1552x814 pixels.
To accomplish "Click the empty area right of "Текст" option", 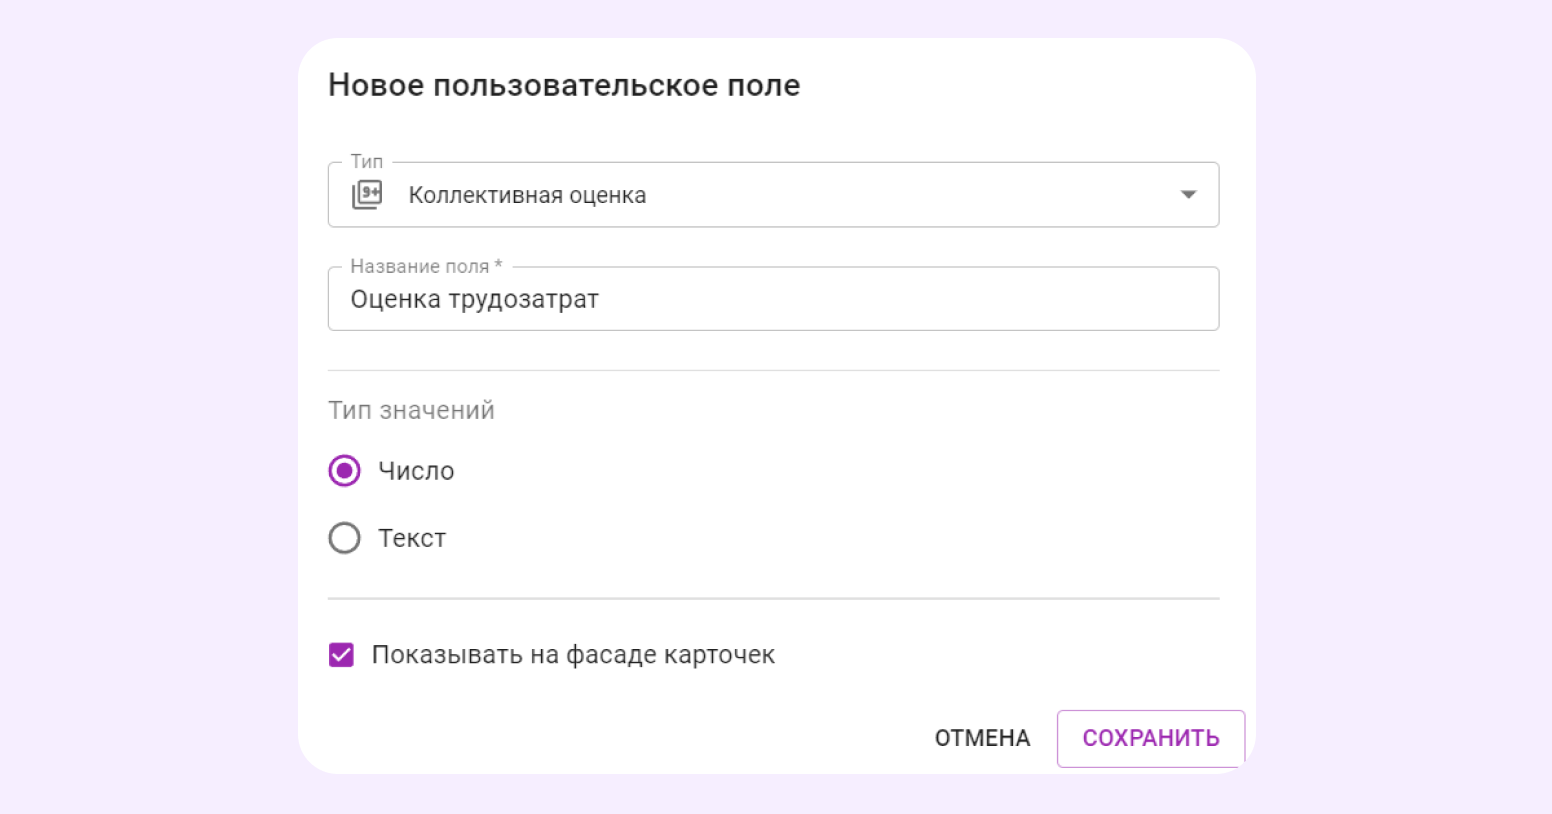I will pos(800,538).
